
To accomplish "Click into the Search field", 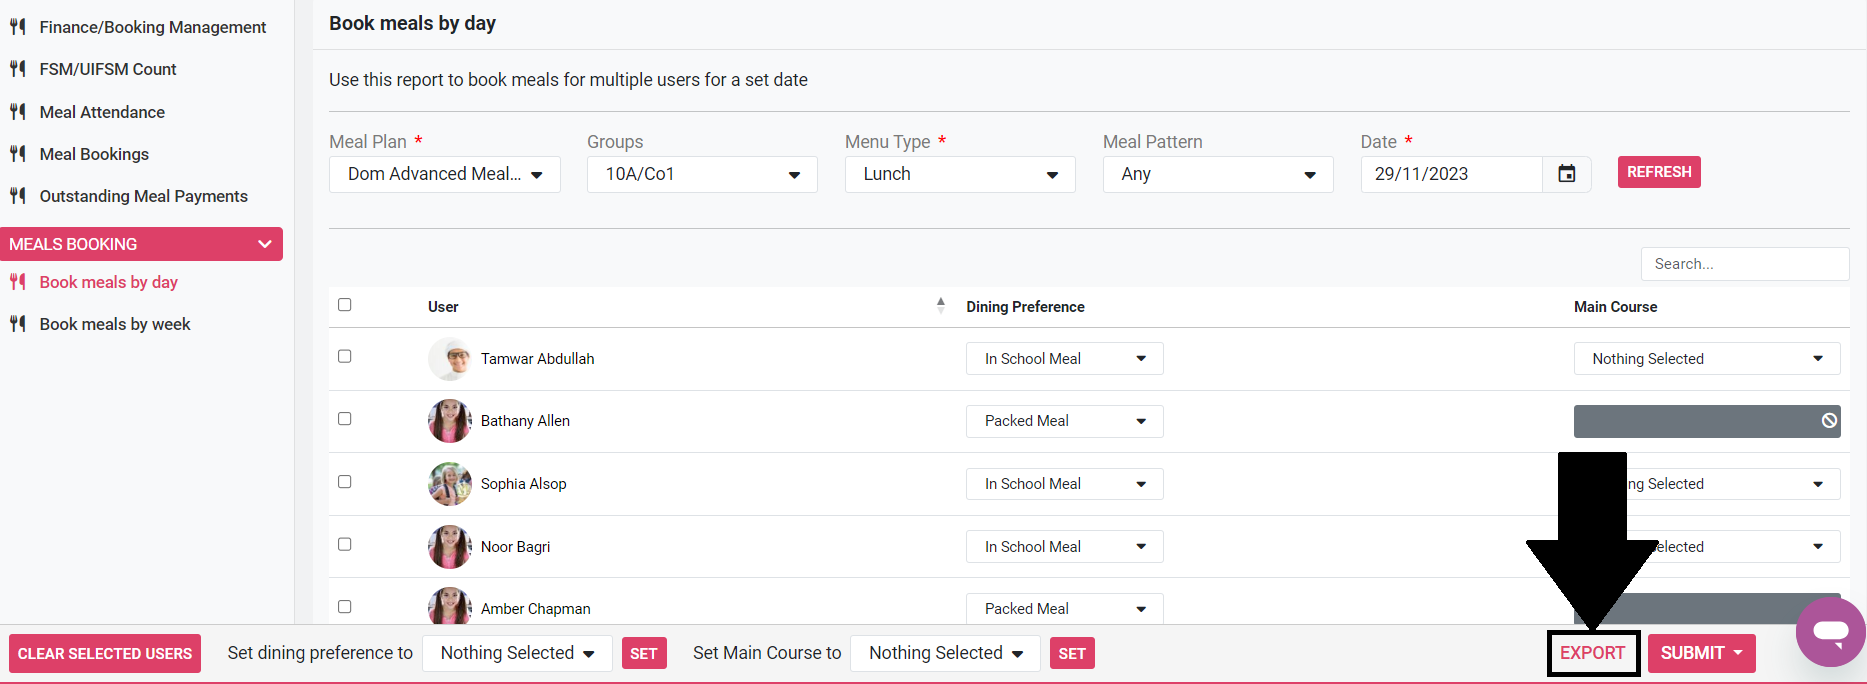I will click(1744, 264).
